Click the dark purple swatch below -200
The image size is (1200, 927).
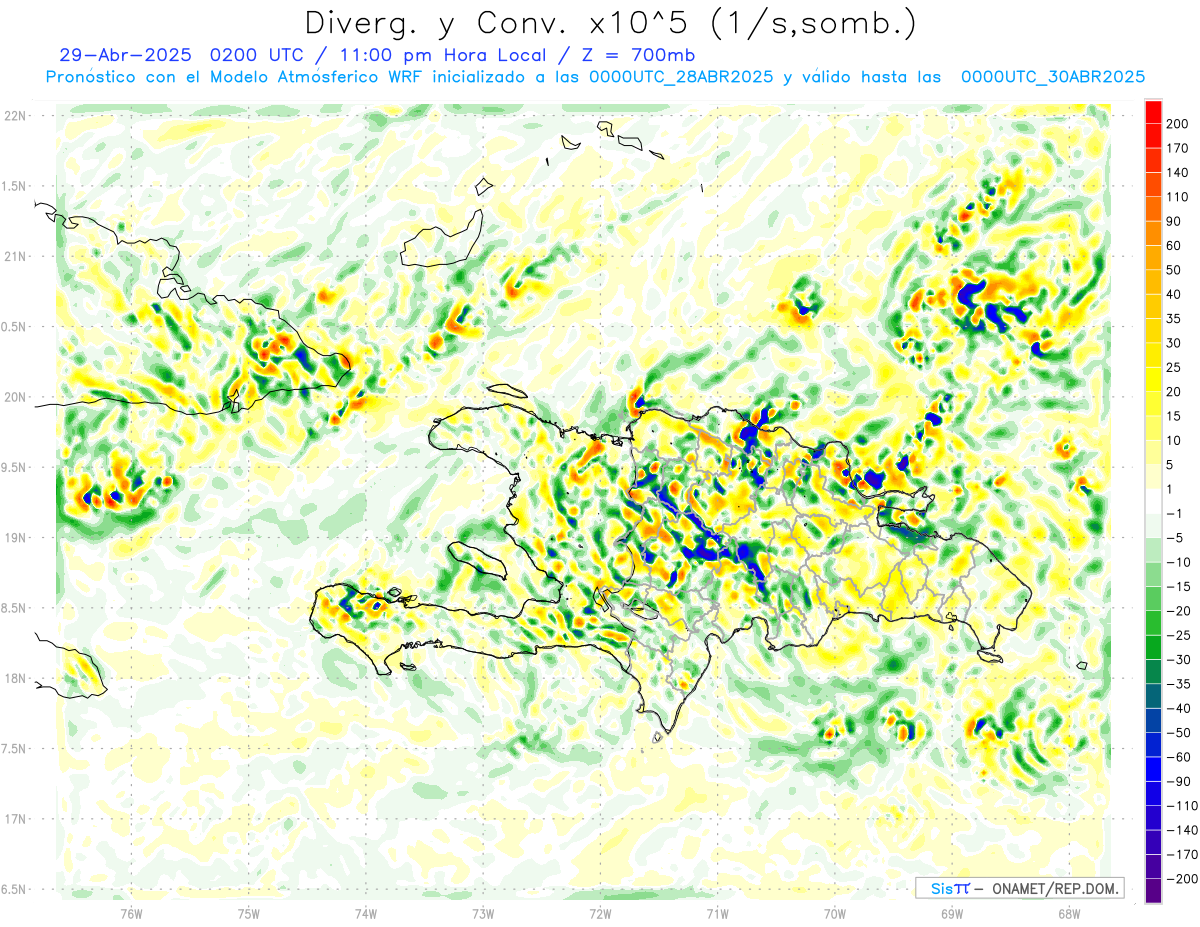point(1153,891)
